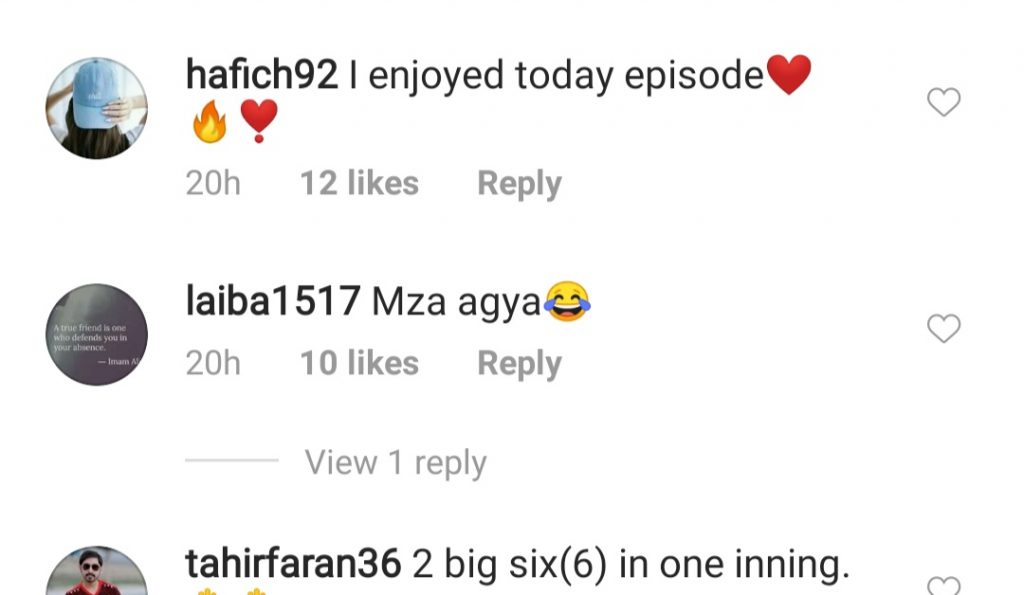
Task: Tap the '2 big six(6) in one inning' text
Action: [631, 564]
